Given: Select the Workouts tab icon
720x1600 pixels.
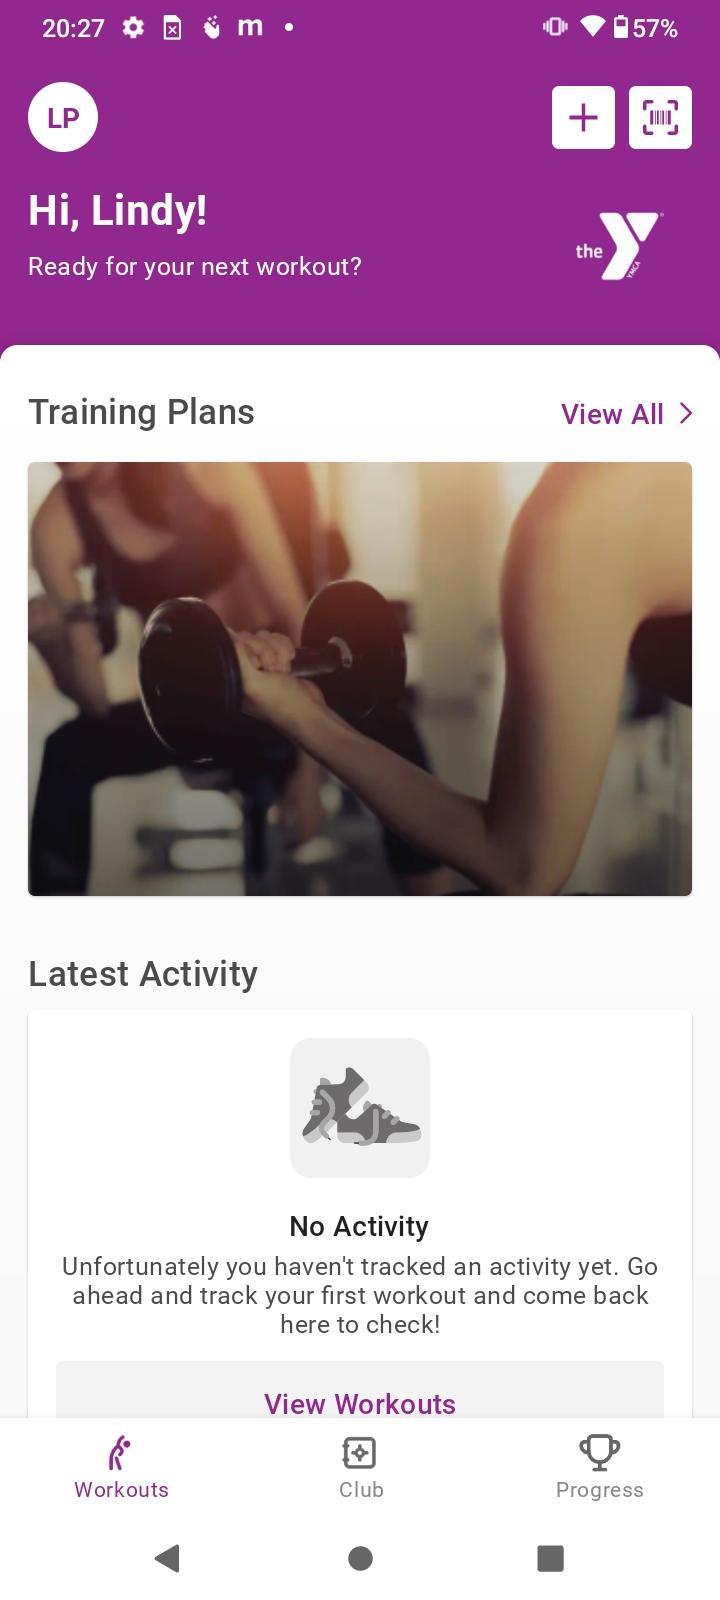Looking at the screenshot, I should (121, 1452).
